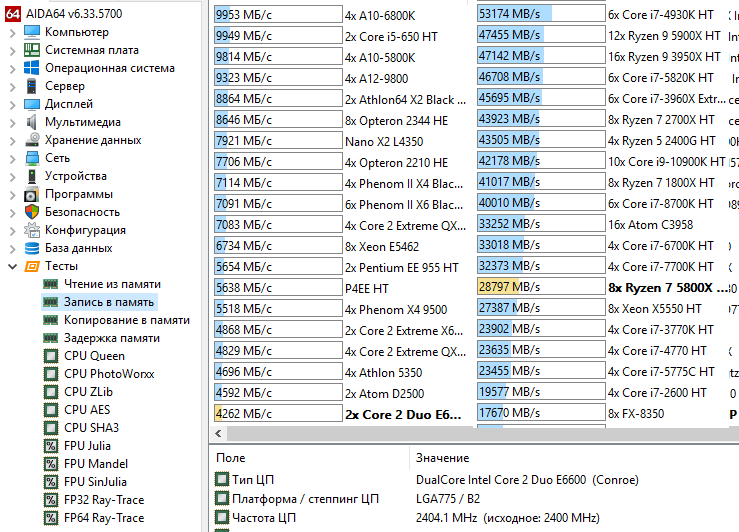Select the Nano X2 L4350 entry
The image size is (739, 532).
click(x=384, y=141)
